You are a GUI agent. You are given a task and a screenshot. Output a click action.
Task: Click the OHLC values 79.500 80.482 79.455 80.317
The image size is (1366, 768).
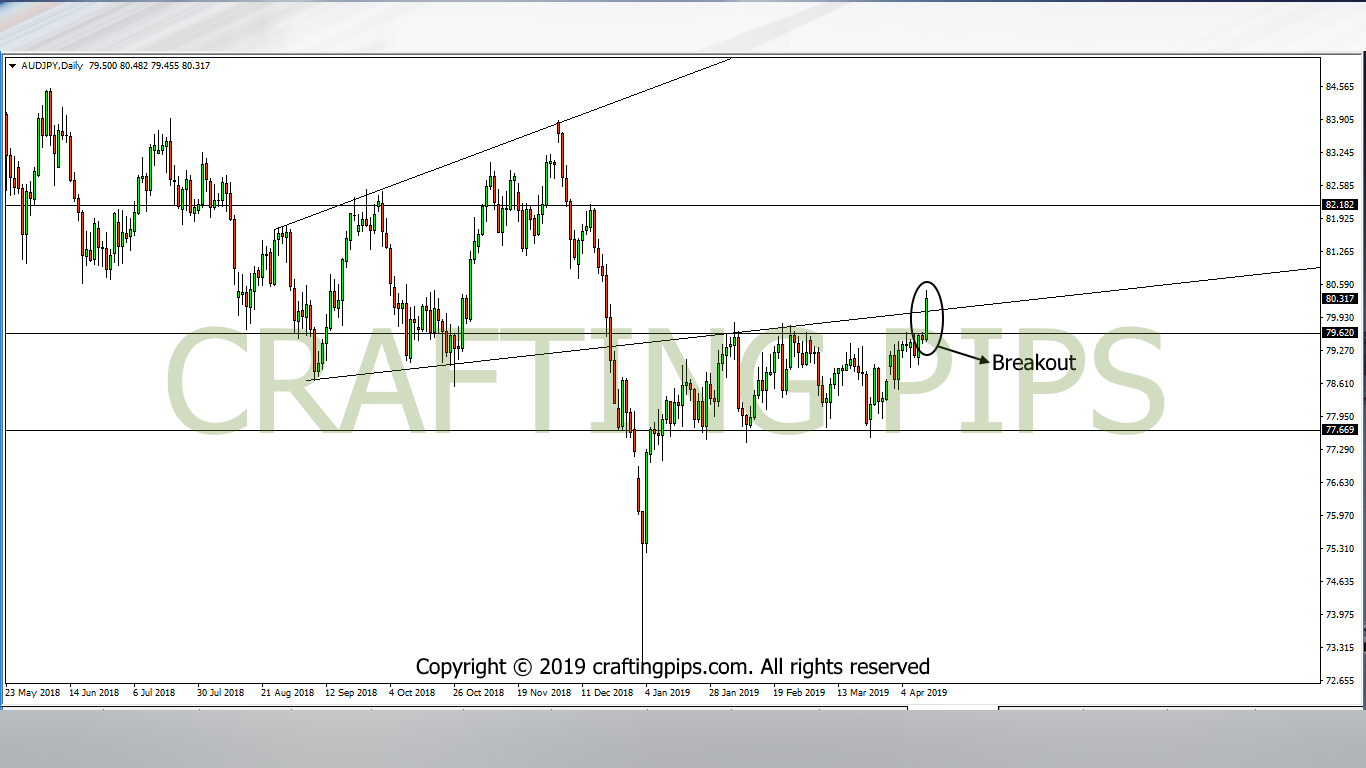point(149,66)
